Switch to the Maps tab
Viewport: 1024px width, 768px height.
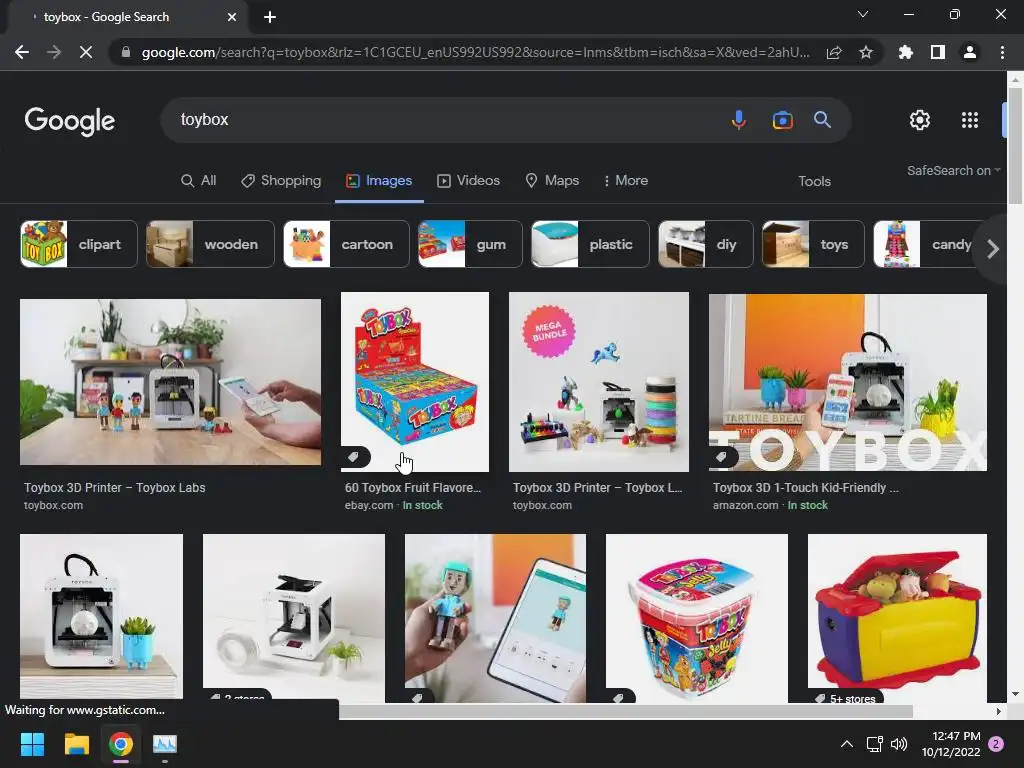(552, 181)
